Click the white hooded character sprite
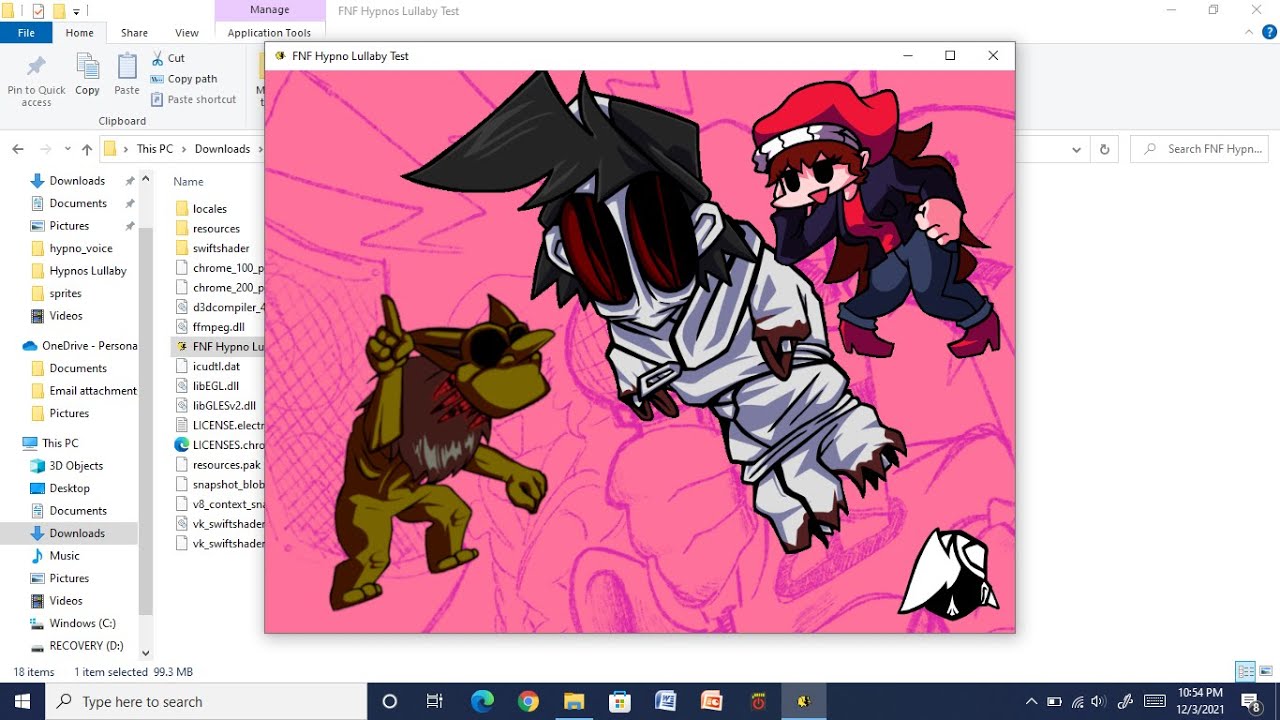The image size is (1280, 720). click(950, 575)
